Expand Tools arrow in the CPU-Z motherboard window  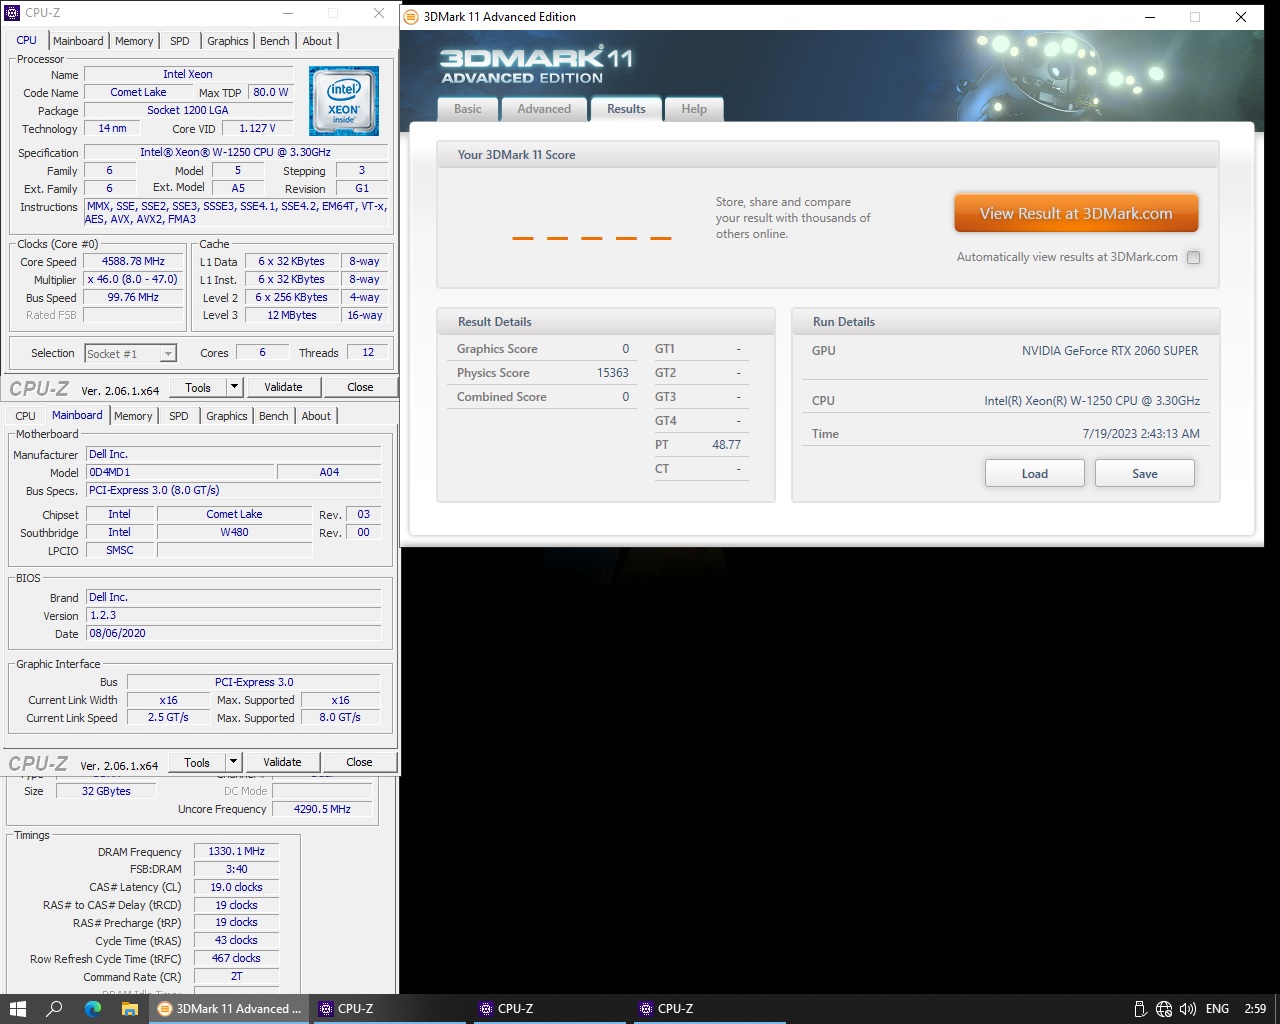233,762
